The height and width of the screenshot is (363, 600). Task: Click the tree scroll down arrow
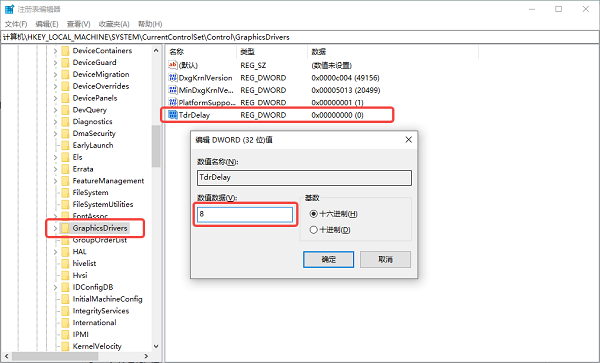click(x=156, y=346)
